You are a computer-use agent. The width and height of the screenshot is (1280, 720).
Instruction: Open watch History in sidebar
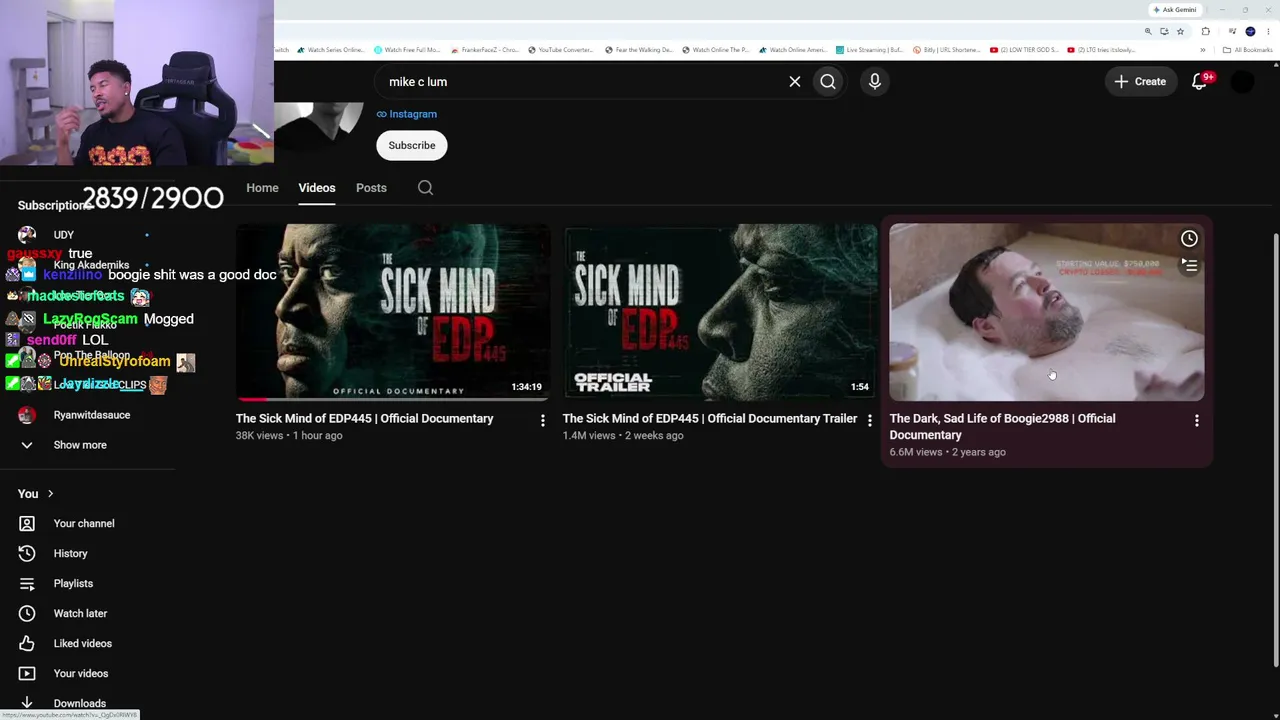pos(70,553)
